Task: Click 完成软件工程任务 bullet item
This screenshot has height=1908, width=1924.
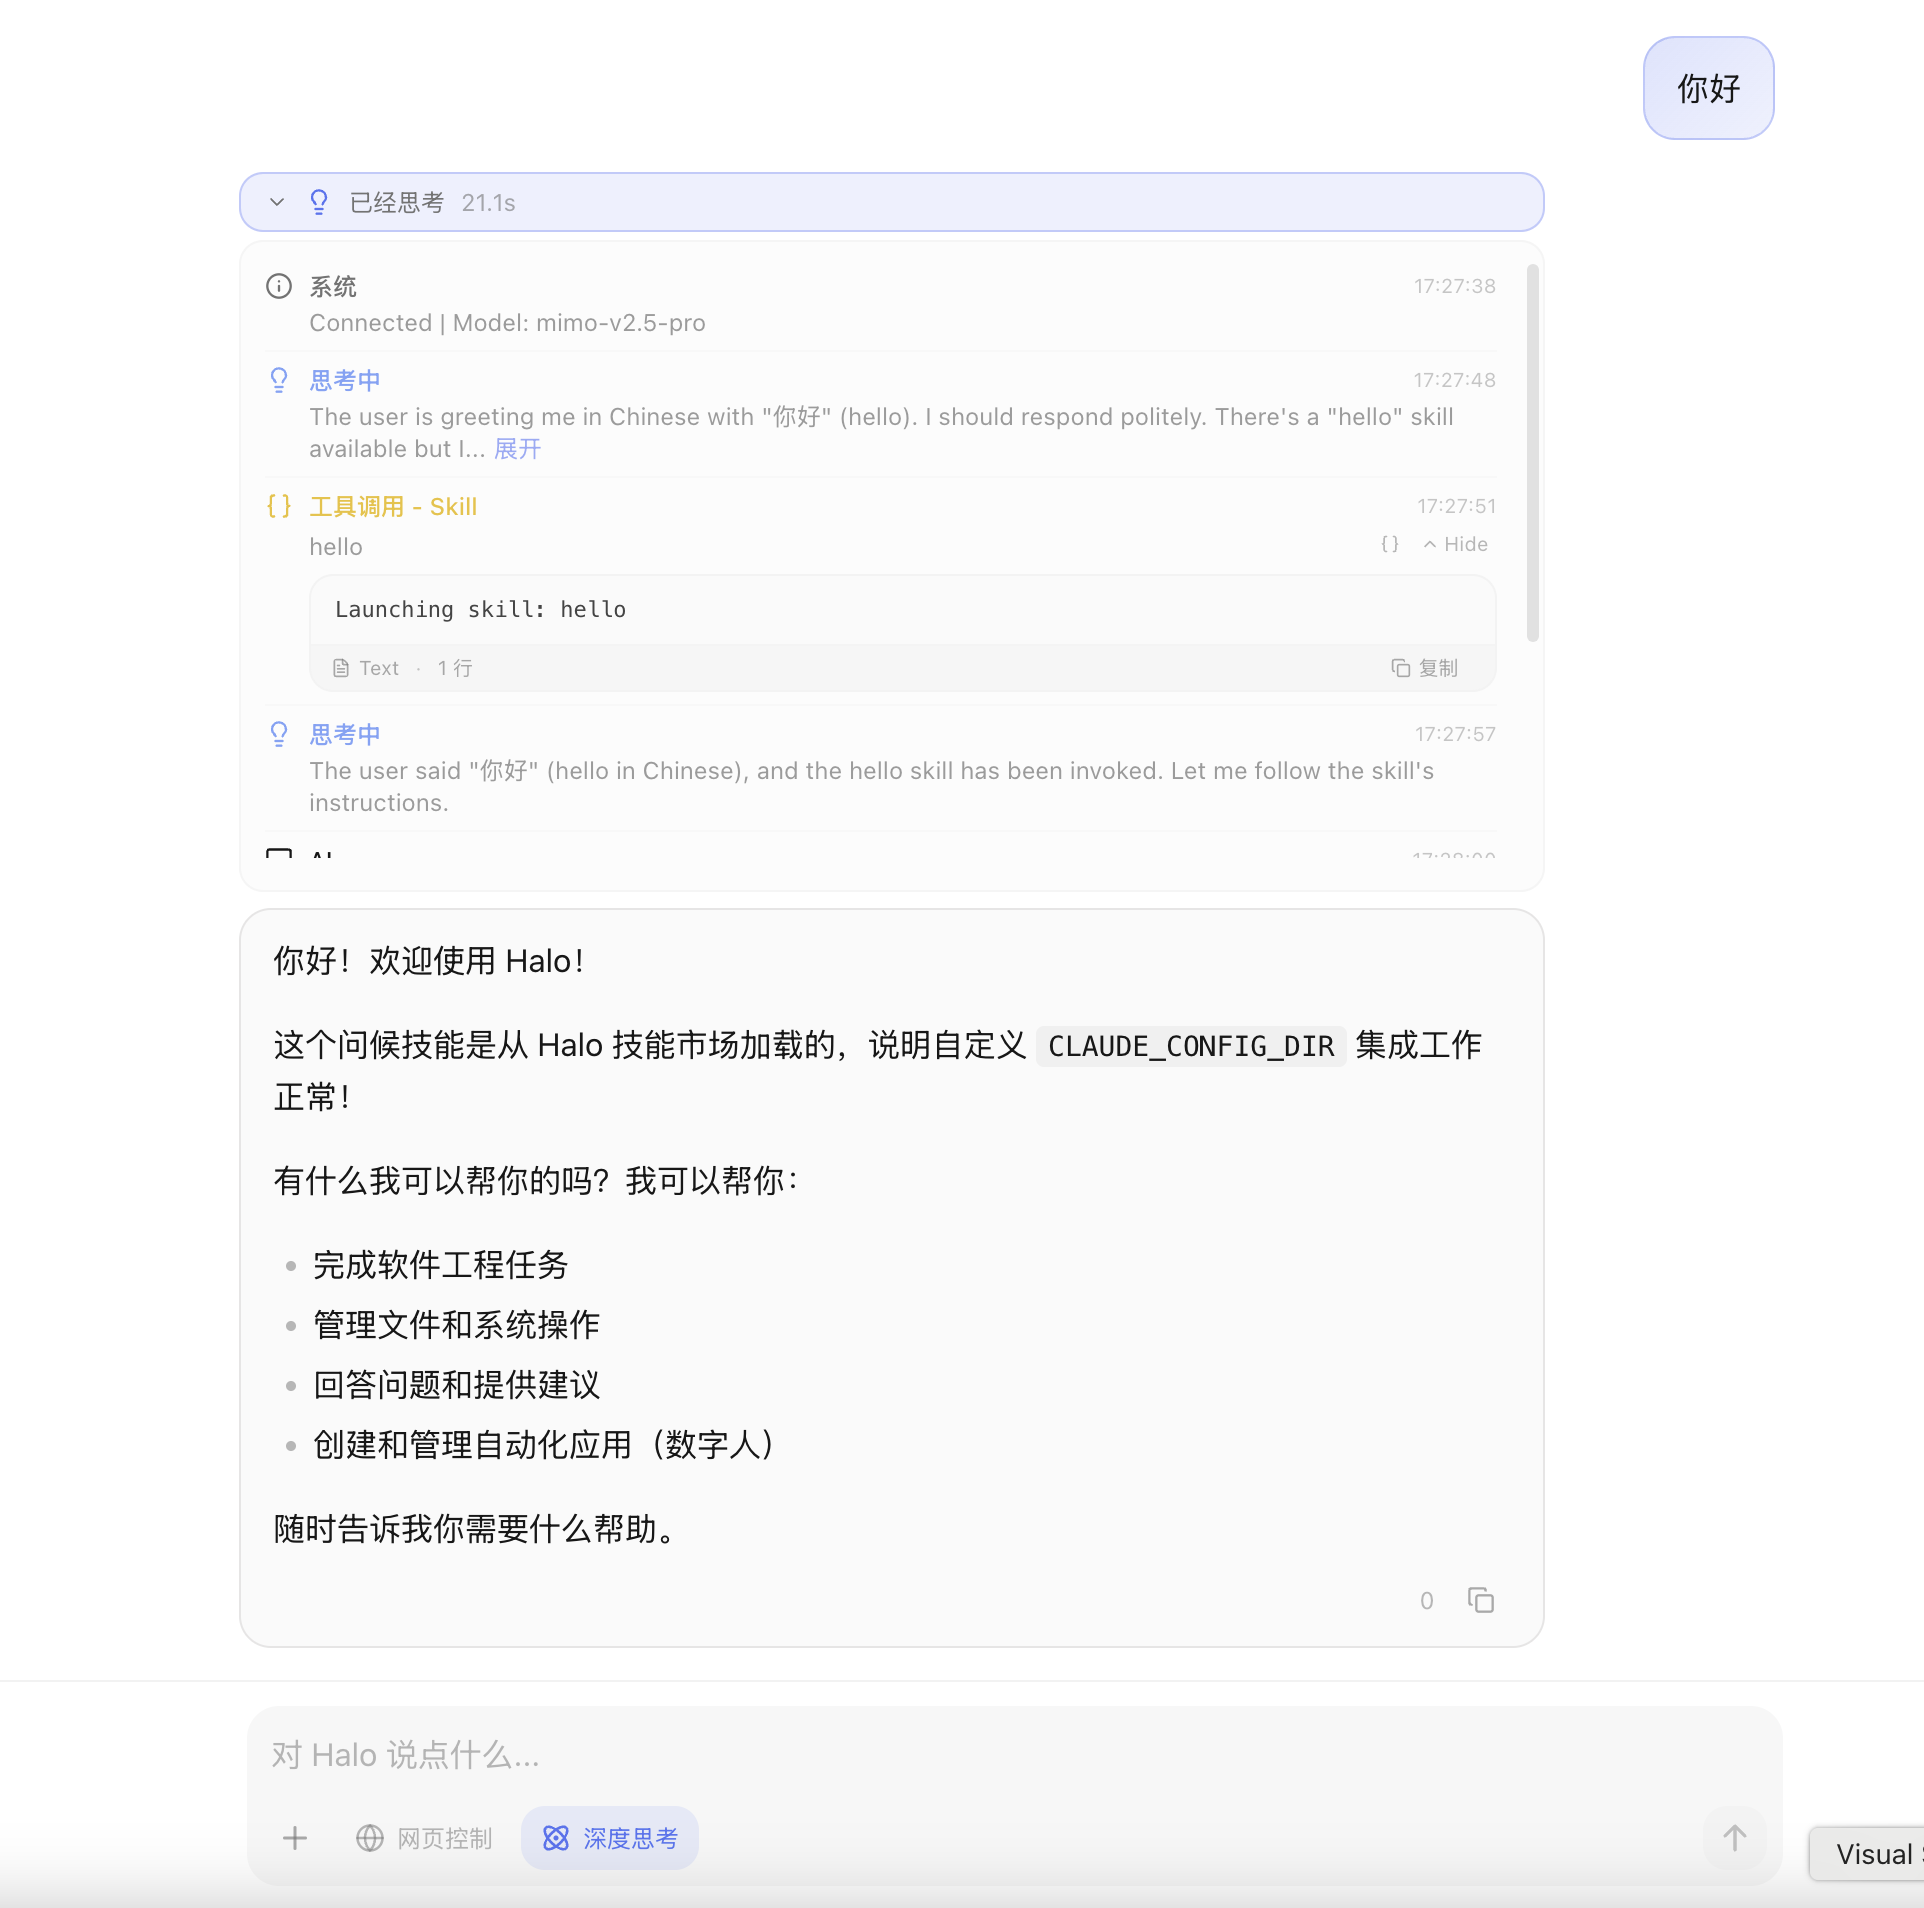Action: (440, 1265)
